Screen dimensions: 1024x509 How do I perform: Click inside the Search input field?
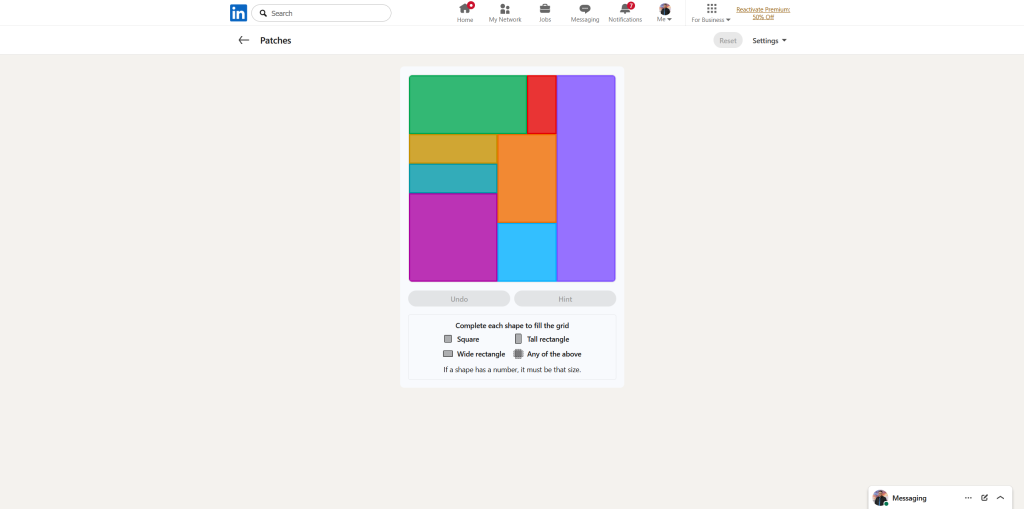(x=321, y=13)
